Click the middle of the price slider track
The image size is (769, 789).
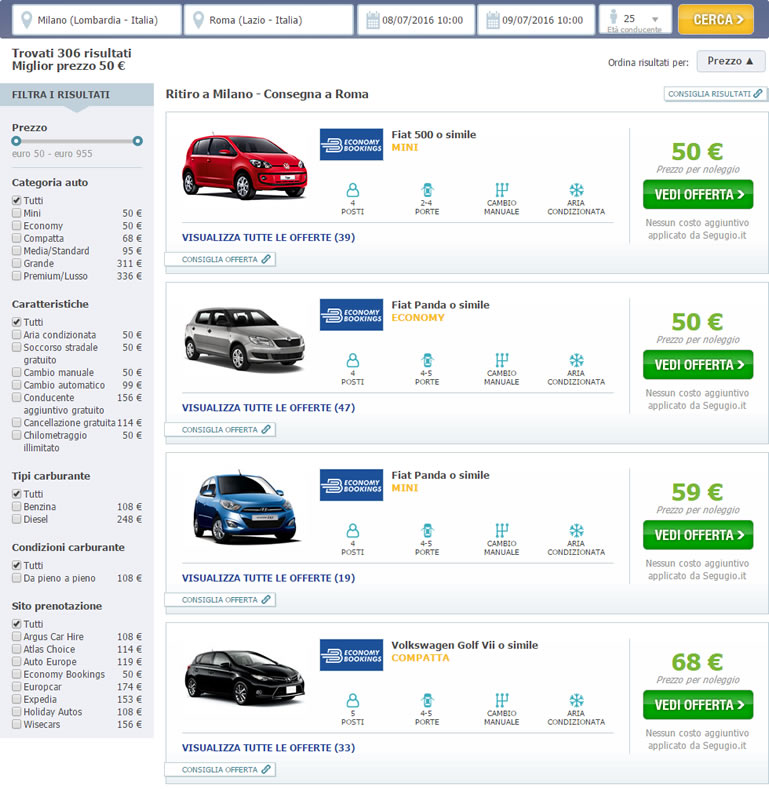[77, 141]
